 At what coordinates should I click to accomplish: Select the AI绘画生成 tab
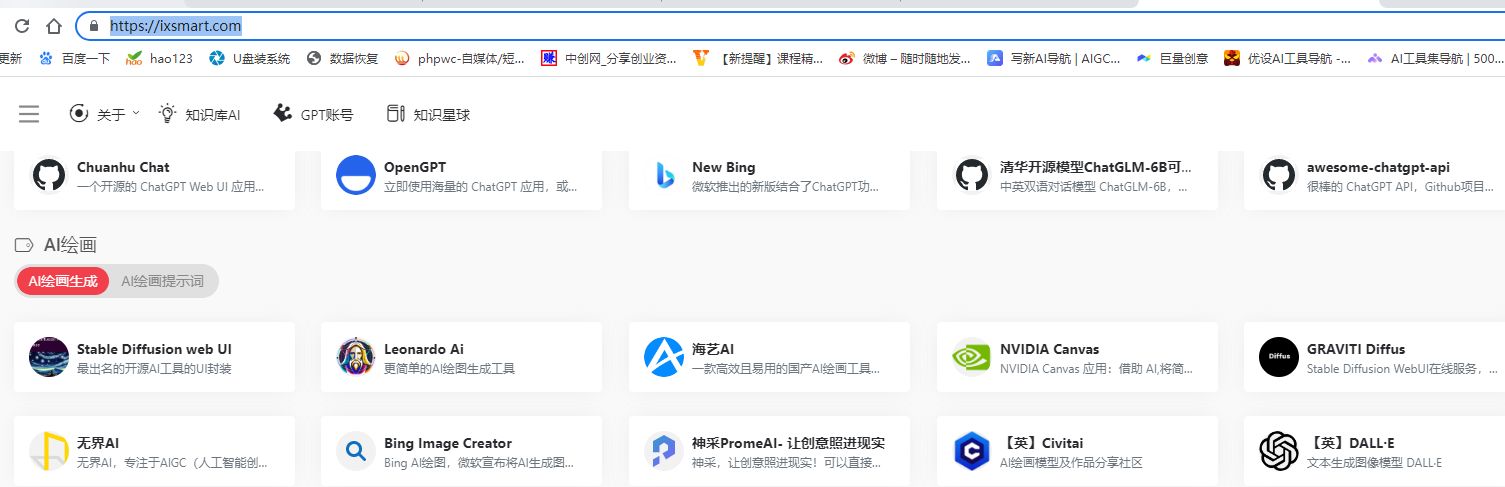(x=62, y=282)
